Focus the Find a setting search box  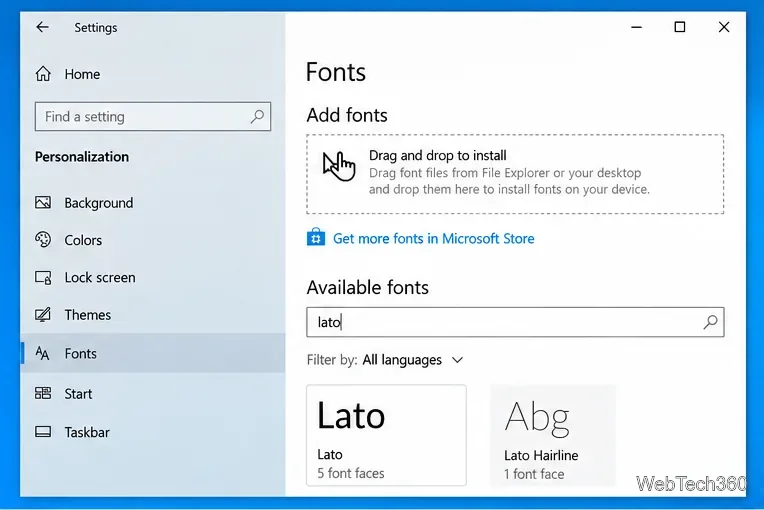coord(153,116)
